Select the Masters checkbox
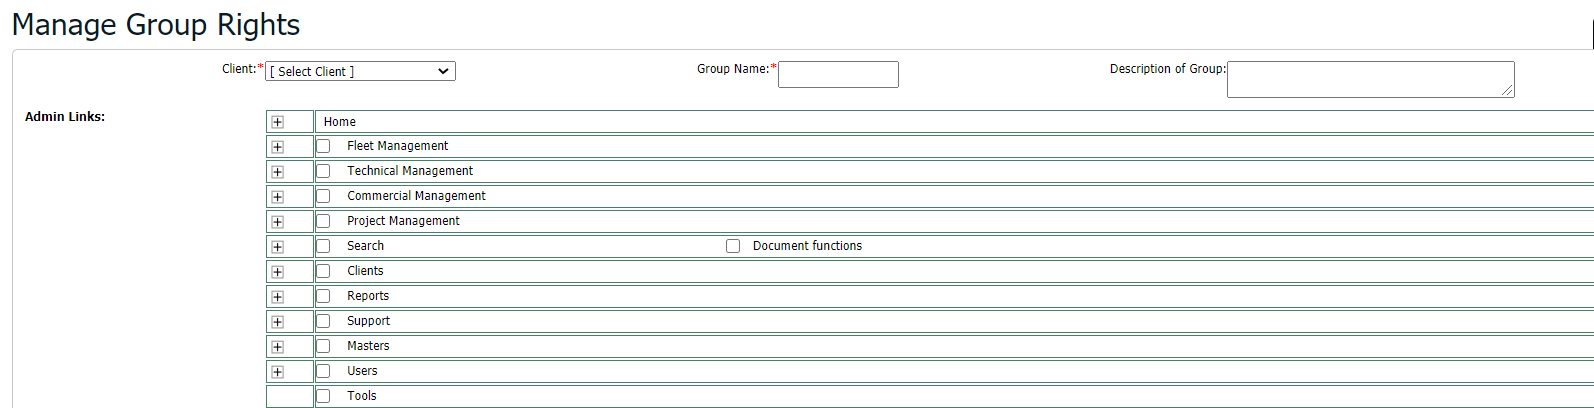 tap(323, 346)
